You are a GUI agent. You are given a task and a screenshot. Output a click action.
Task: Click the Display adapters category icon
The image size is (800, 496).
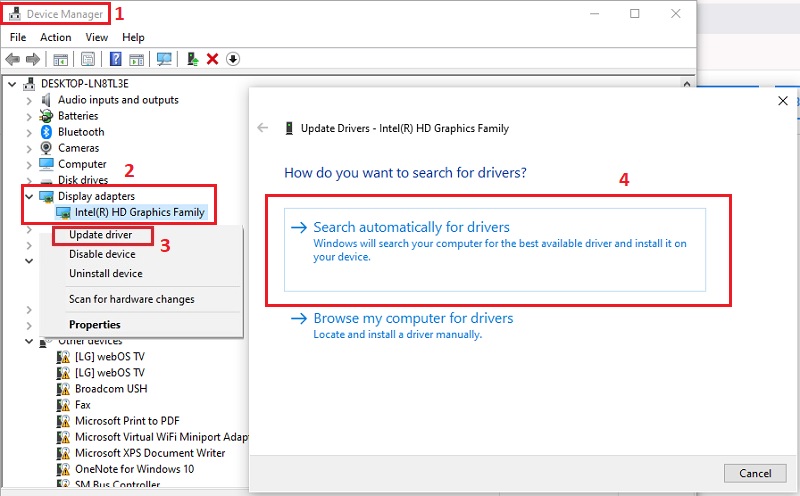click(x=46, y=196)
